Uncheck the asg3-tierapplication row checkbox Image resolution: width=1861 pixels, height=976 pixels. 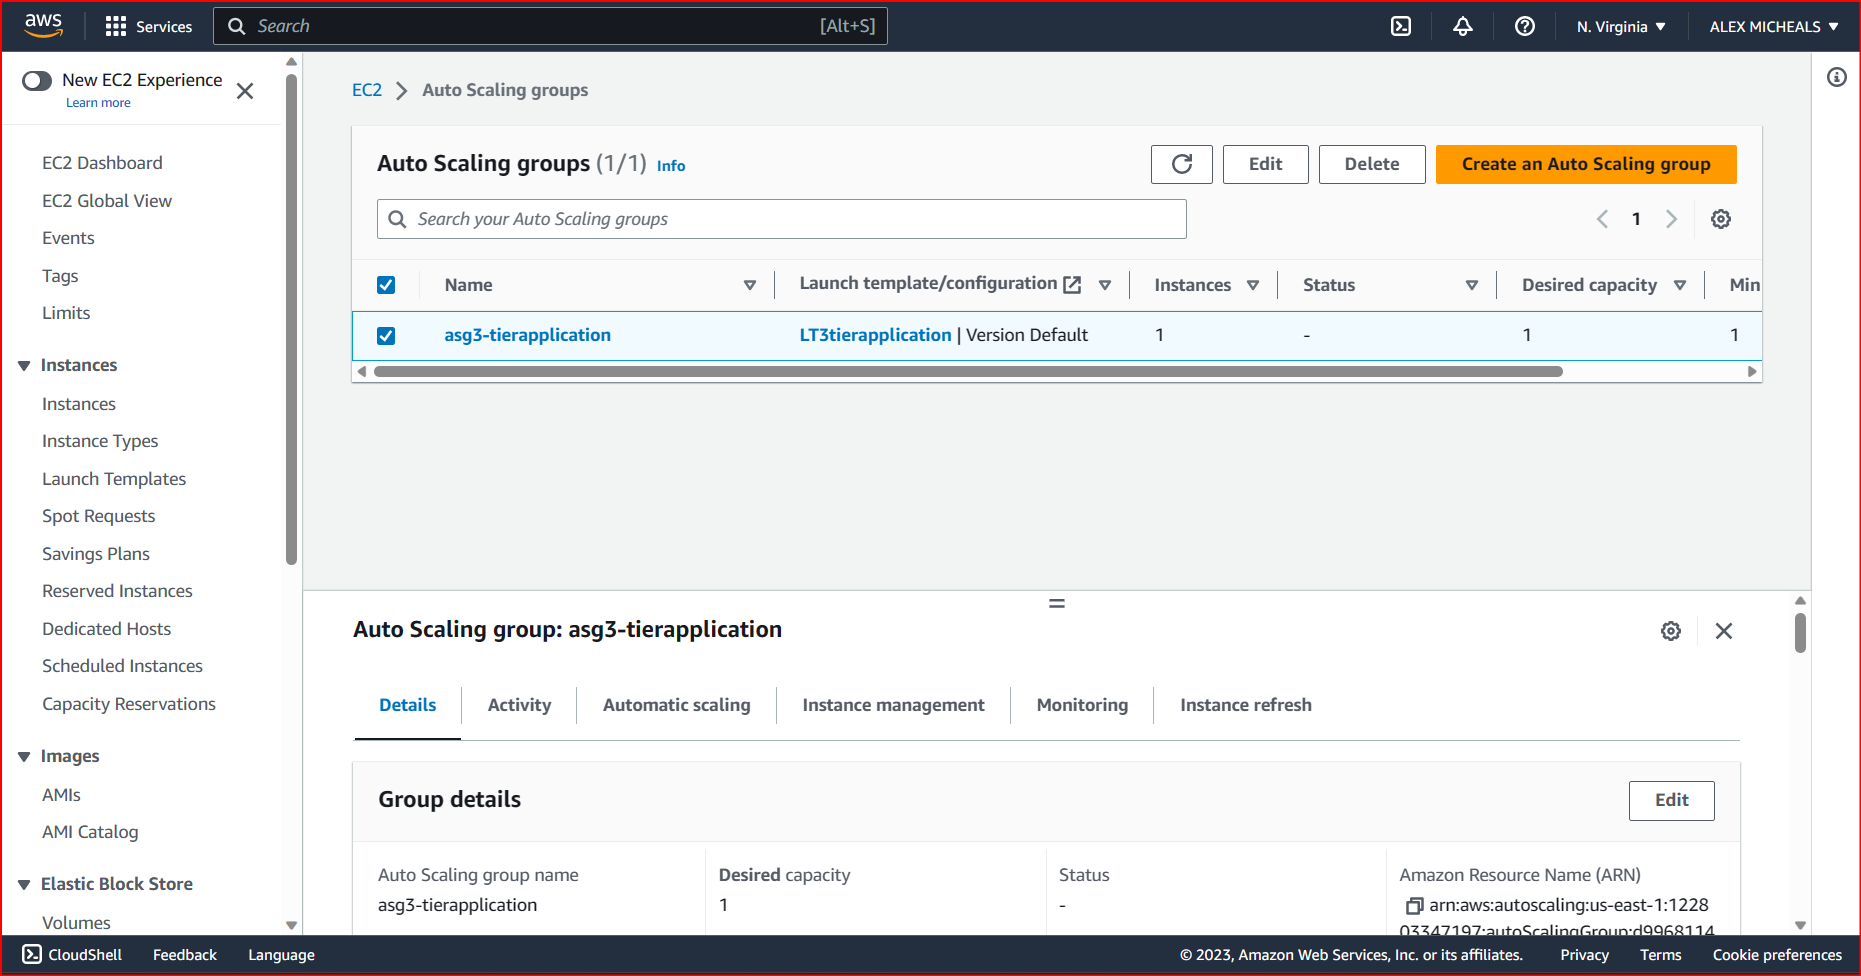(386, 335)
